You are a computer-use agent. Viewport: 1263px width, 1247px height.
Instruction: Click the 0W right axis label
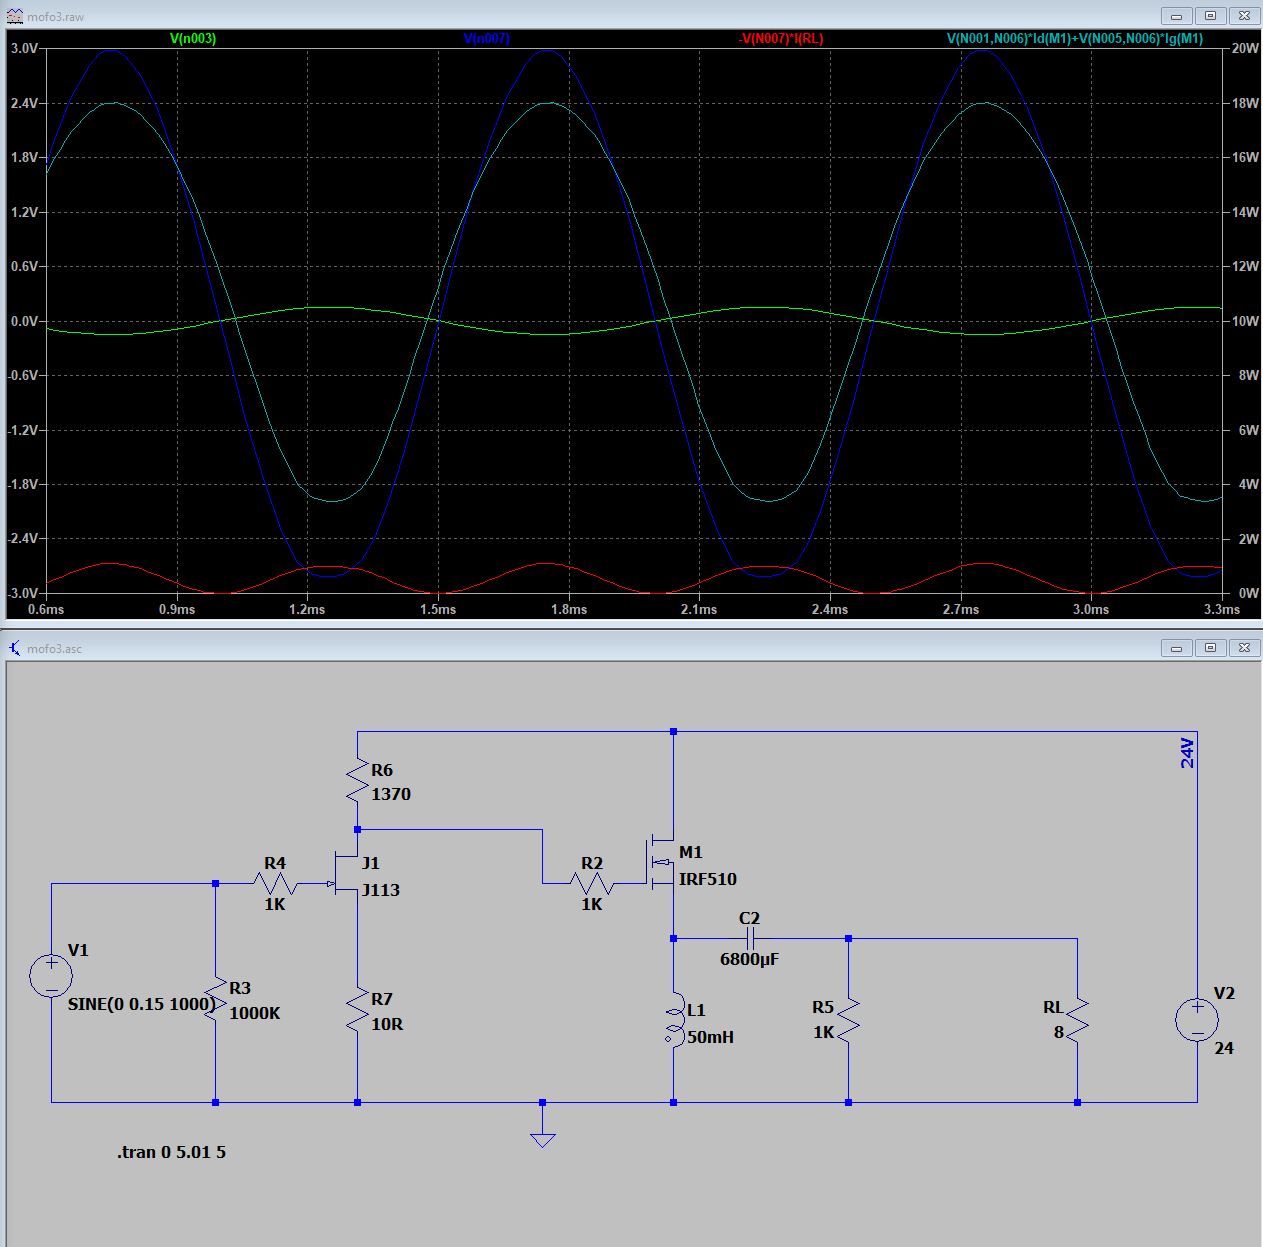1249,593
